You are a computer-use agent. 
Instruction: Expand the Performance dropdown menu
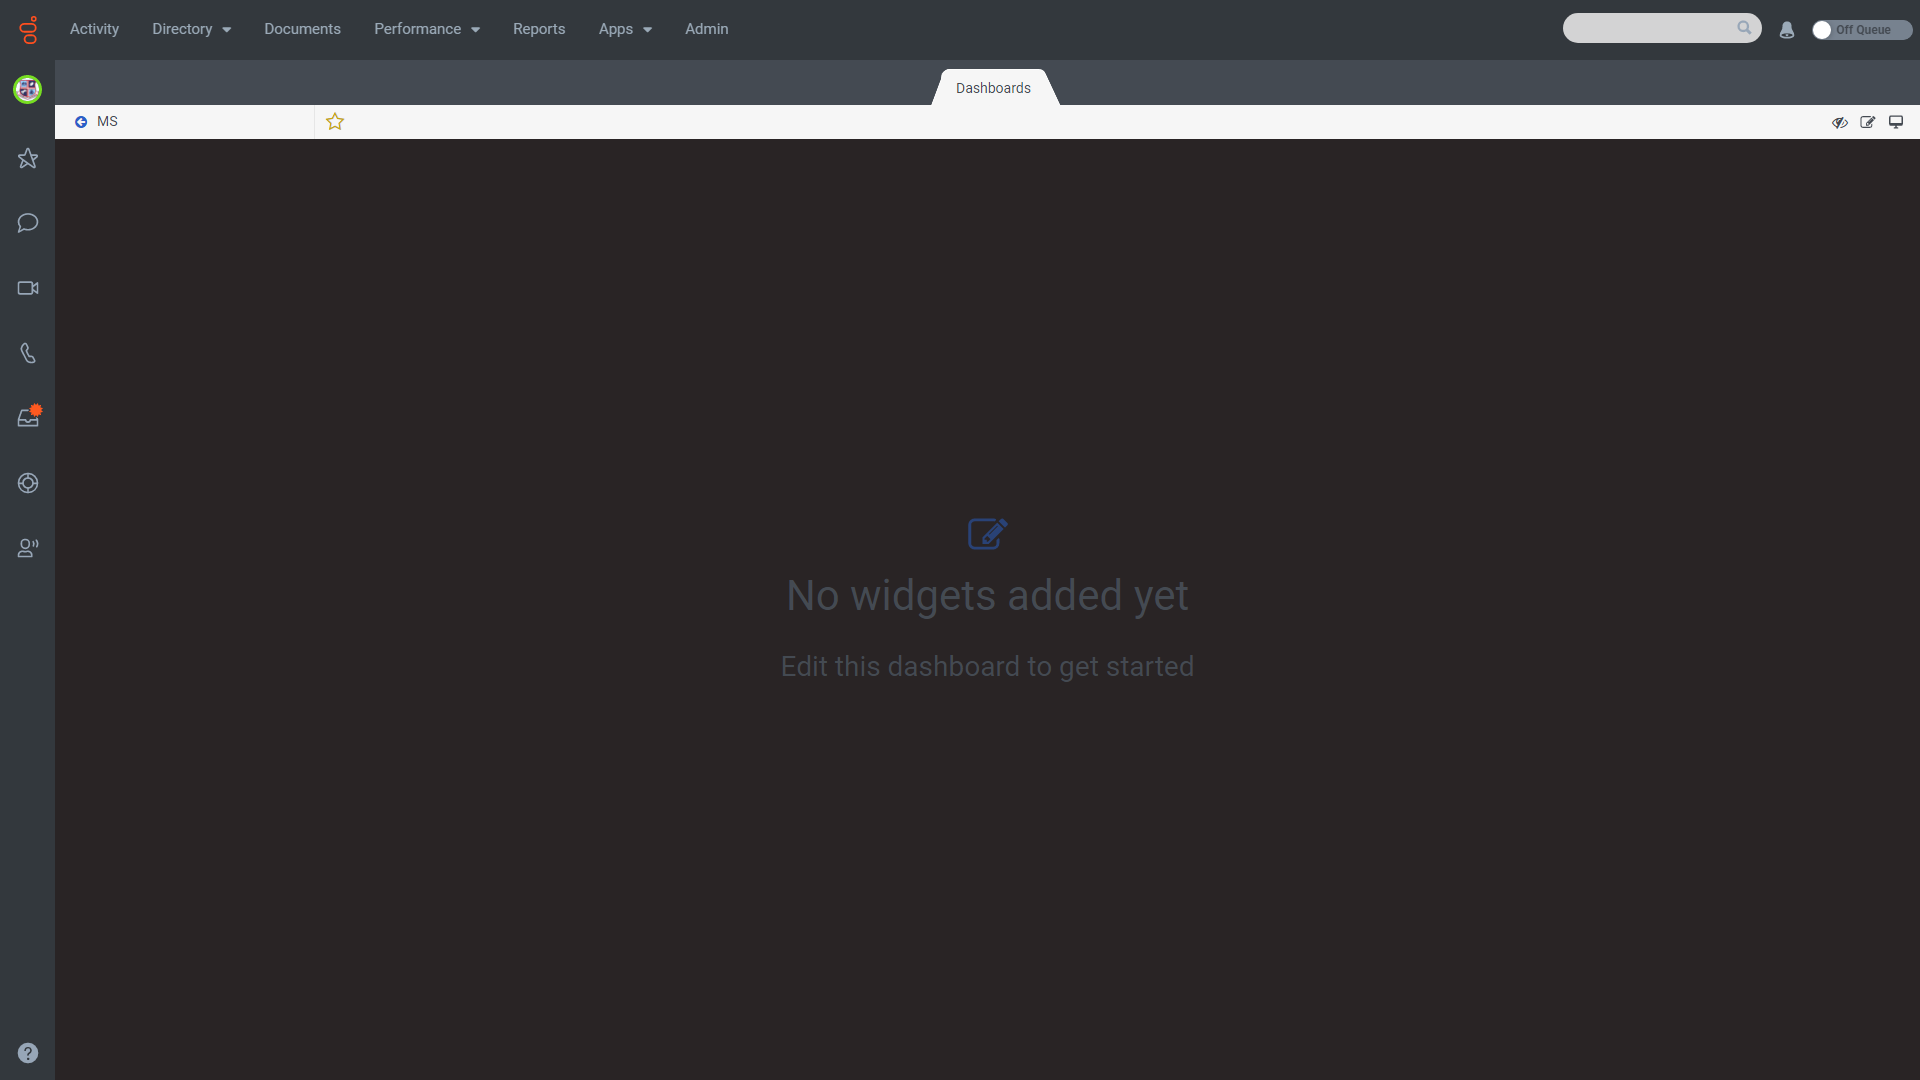click(426, 29)
